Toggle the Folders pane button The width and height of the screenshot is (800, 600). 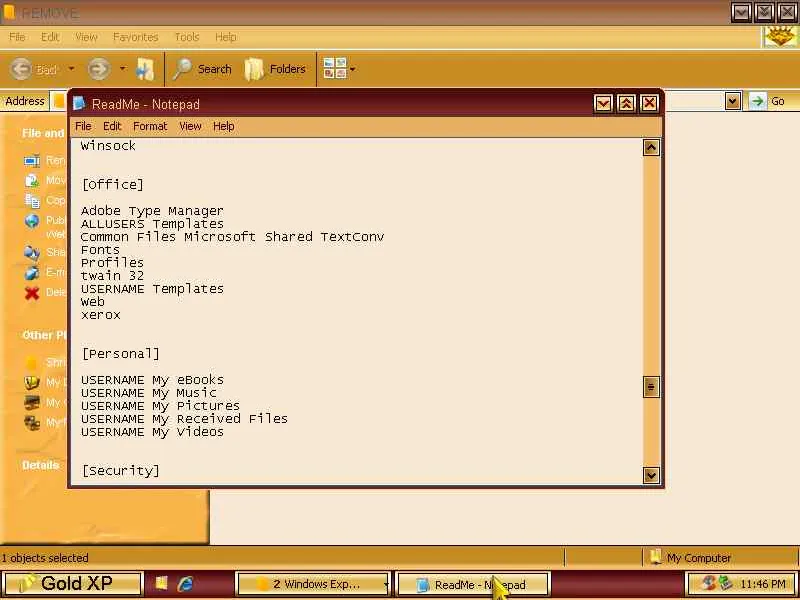(276, 69)
